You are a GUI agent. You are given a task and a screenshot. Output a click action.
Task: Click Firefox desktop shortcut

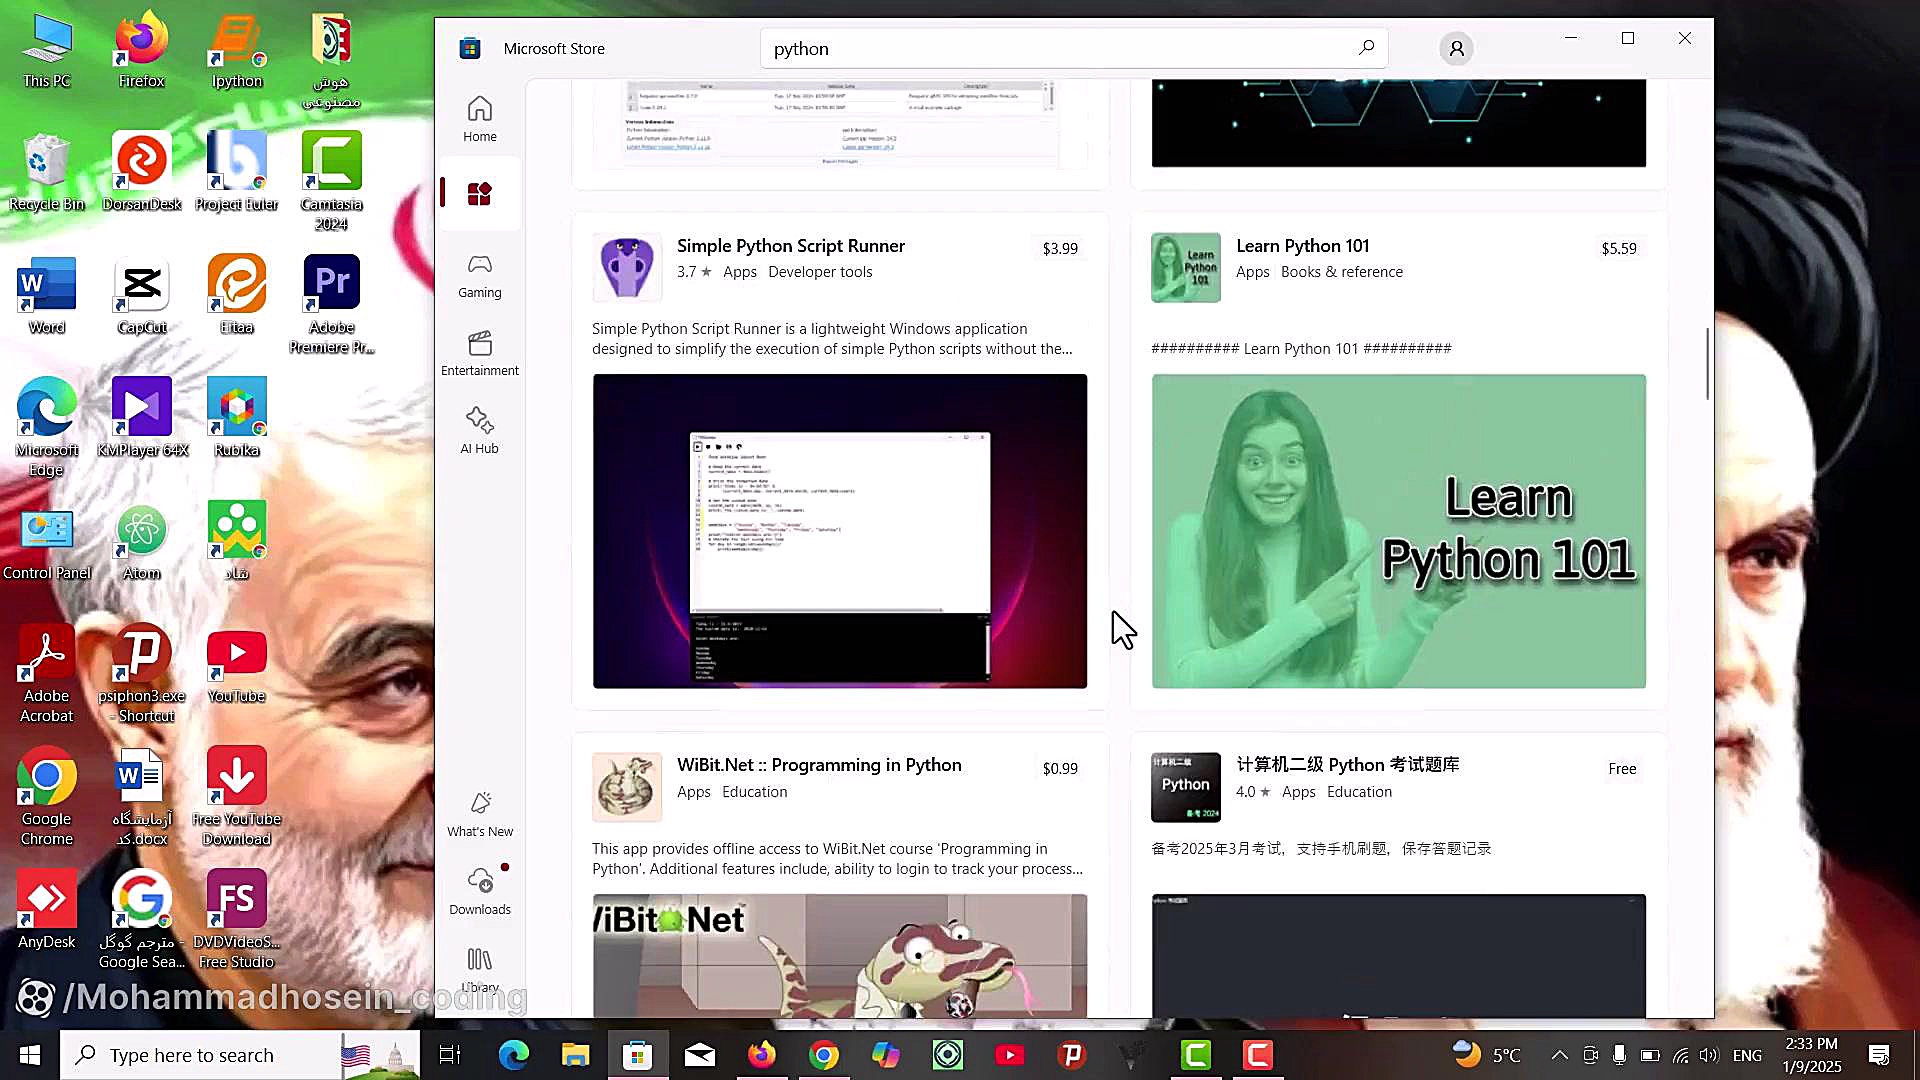coord(141,52)
